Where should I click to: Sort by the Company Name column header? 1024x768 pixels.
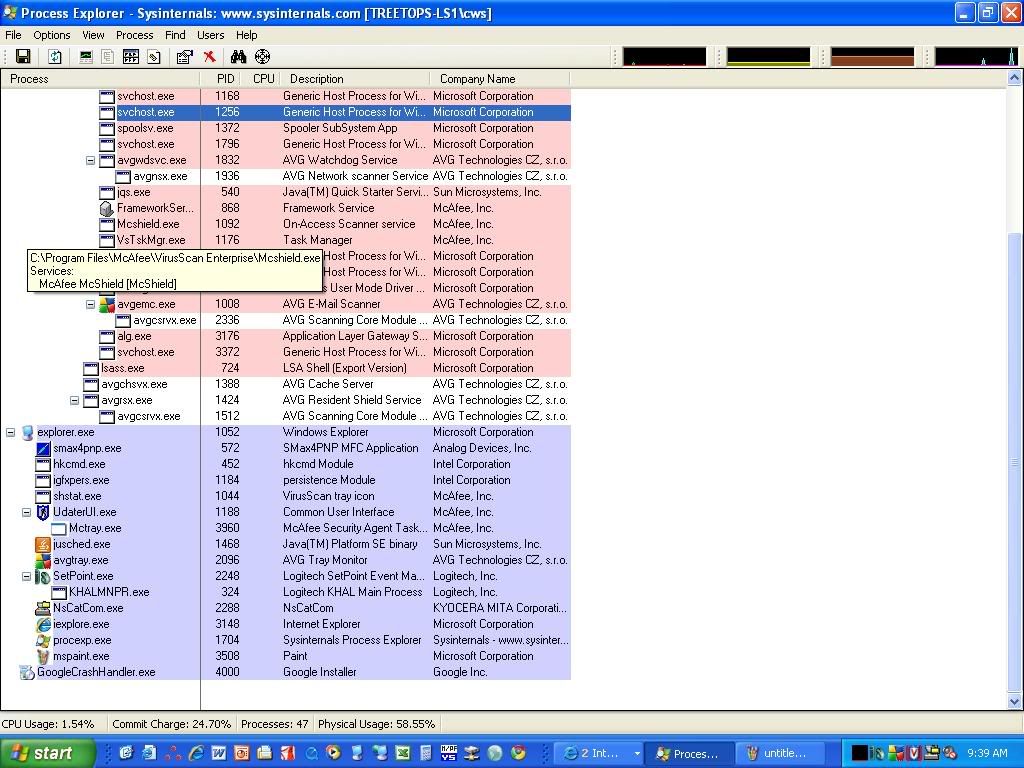pyautogui.click(x=500, y=79)
